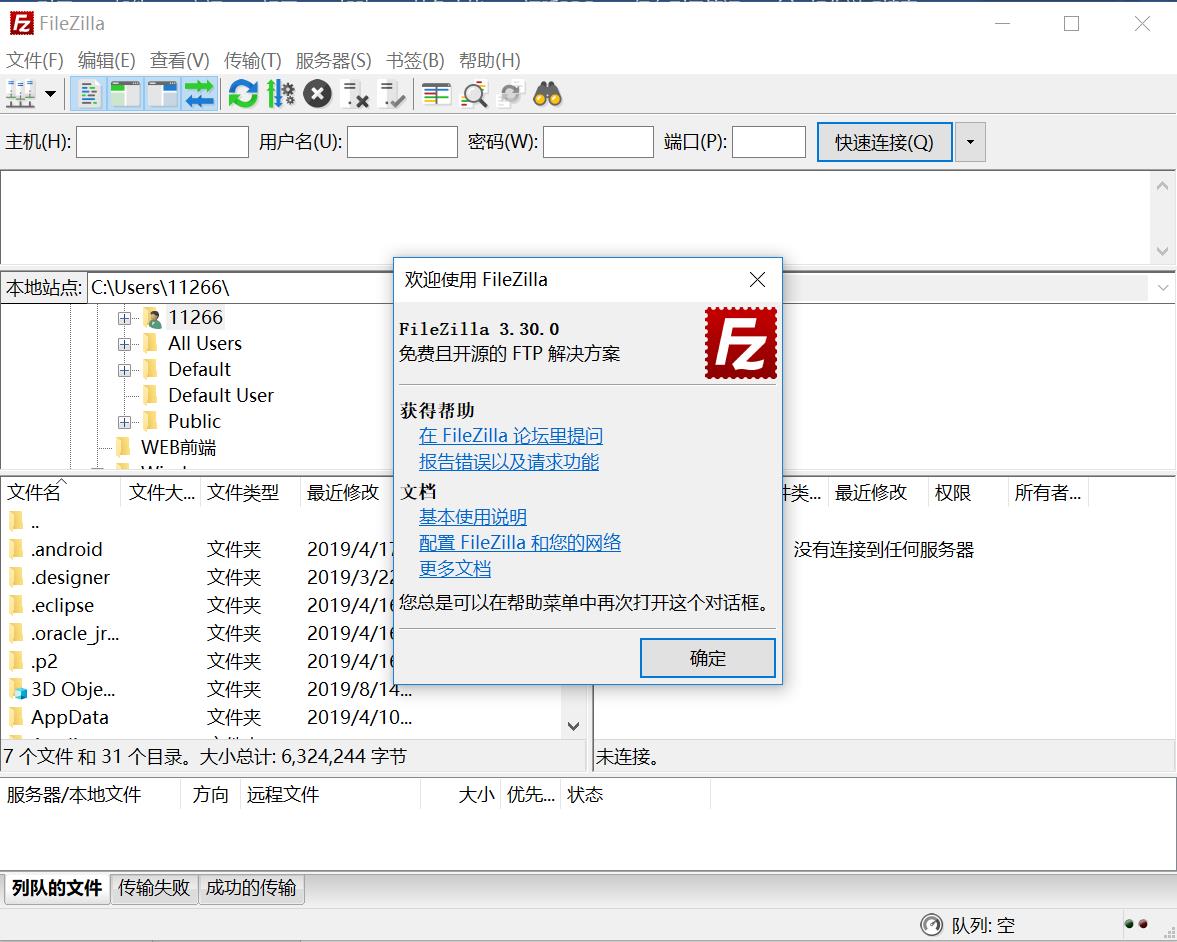Toggle local directory tree display icon

tap(125, 95)
